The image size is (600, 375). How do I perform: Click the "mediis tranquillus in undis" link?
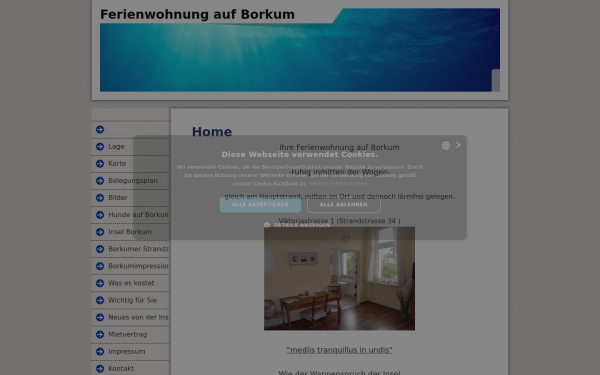[x=339, y=350]
